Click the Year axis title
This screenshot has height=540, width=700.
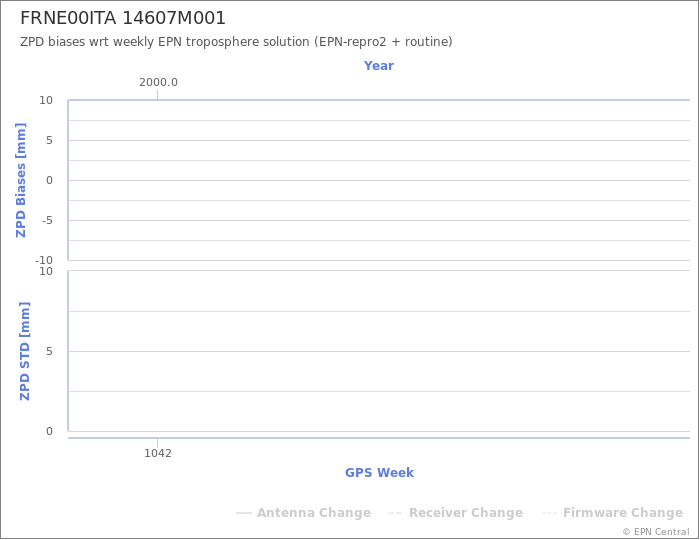(379, 66)
